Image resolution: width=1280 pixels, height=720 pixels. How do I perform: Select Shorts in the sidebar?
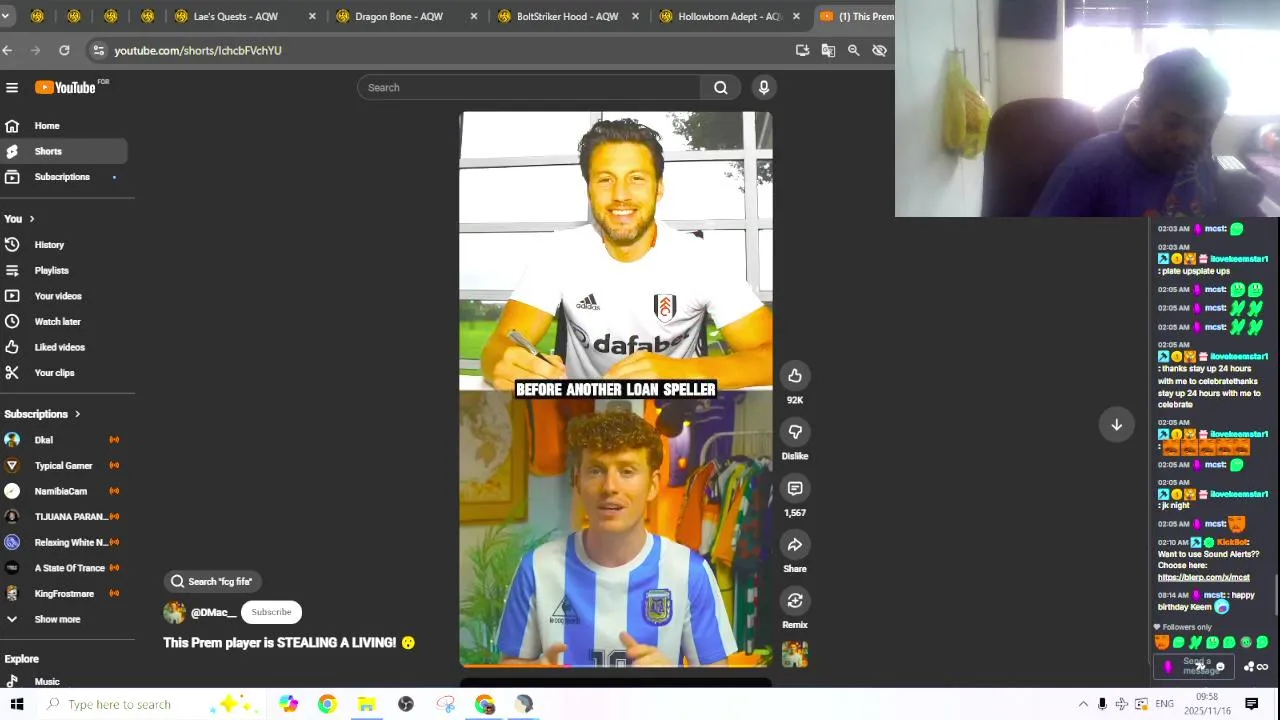63,151
